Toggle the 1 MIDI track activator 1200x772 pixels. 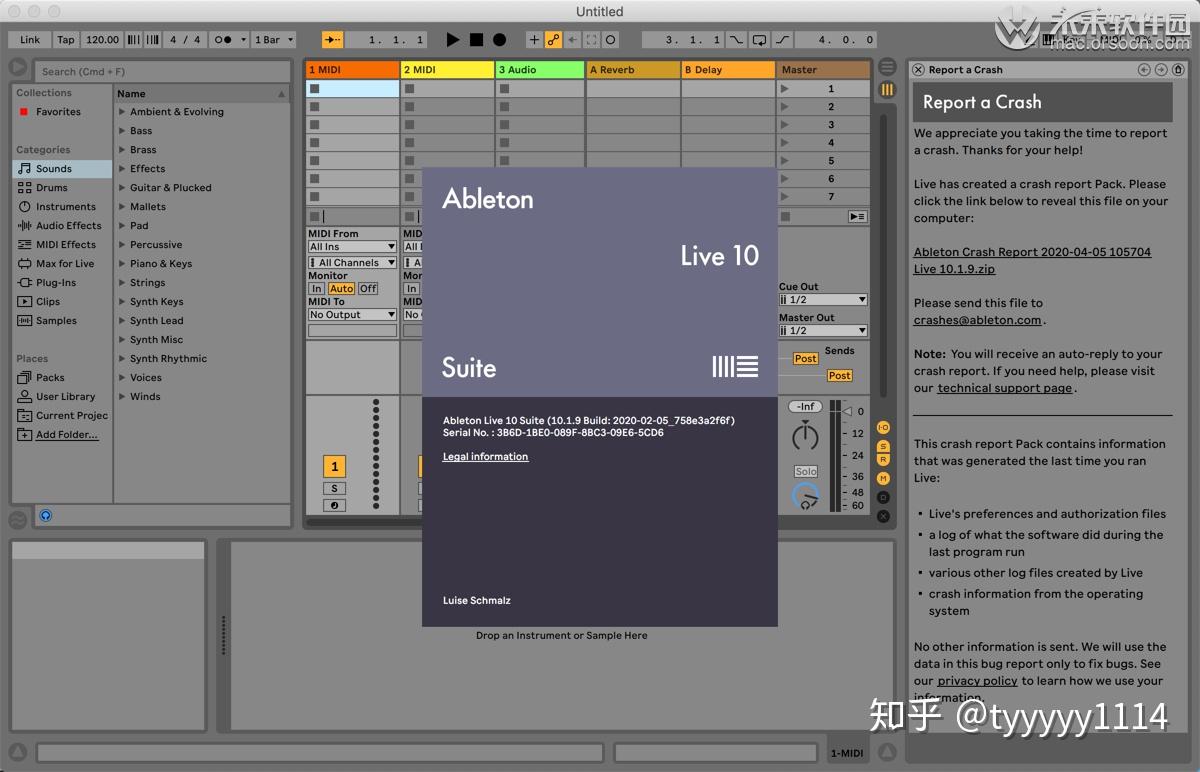335,466
